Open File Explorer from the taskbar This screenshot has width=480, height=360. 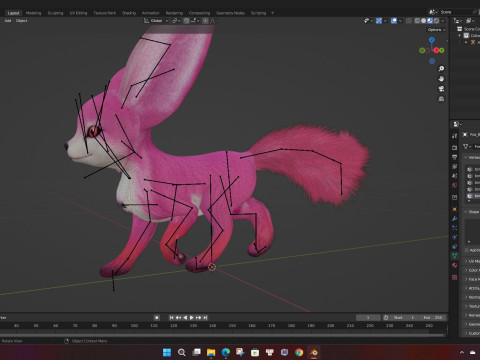pyautogui.click(x=211, y=352)
